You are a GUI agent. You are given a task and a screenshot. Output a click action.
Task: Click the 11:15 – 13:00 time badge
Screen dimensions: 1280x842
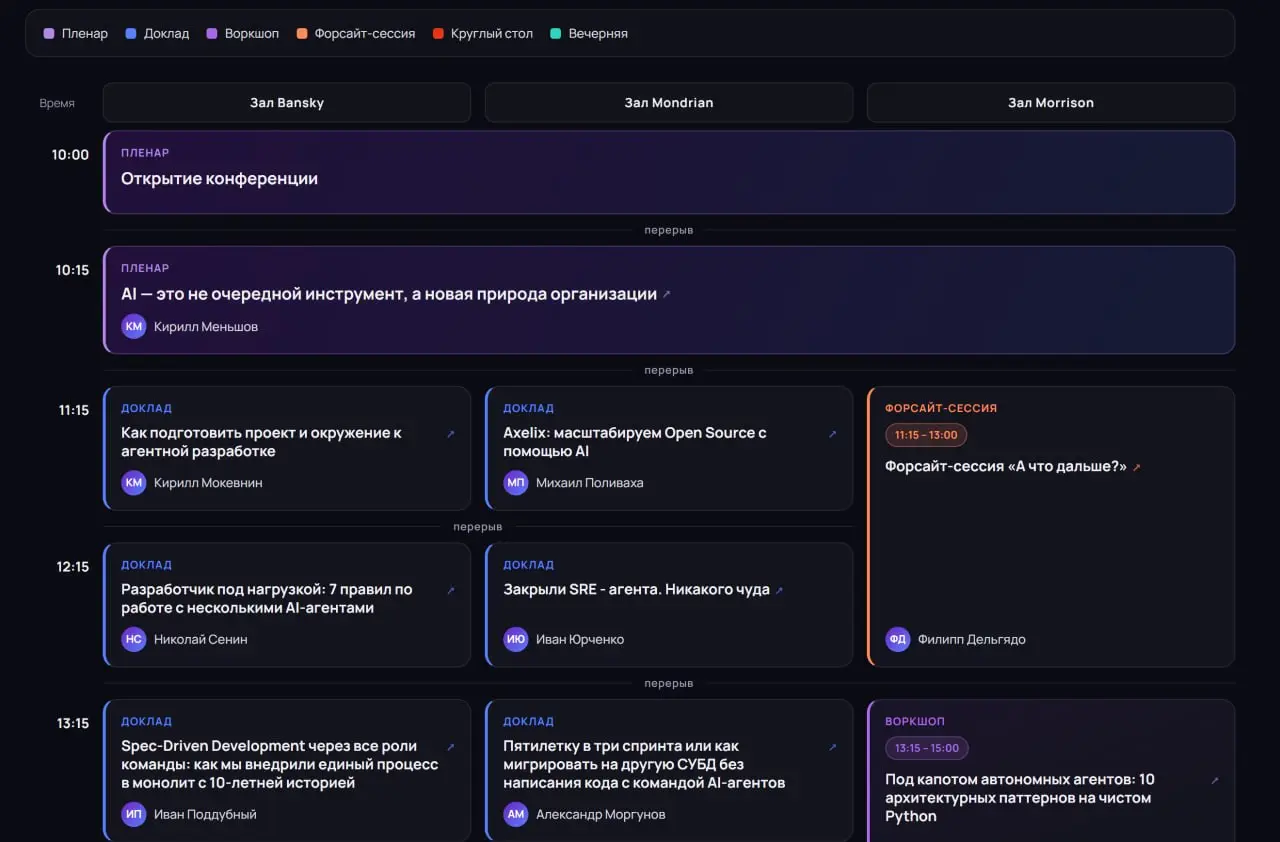click(x=926, y=435)
